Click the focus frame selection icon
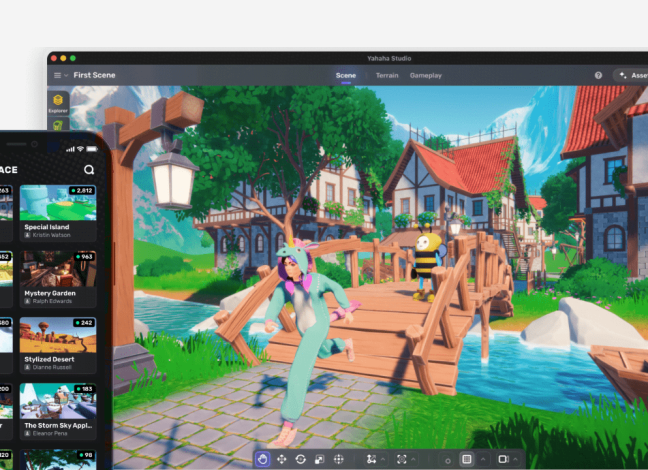648x470 pixels. pyautogui.click(x=401, y=459)
